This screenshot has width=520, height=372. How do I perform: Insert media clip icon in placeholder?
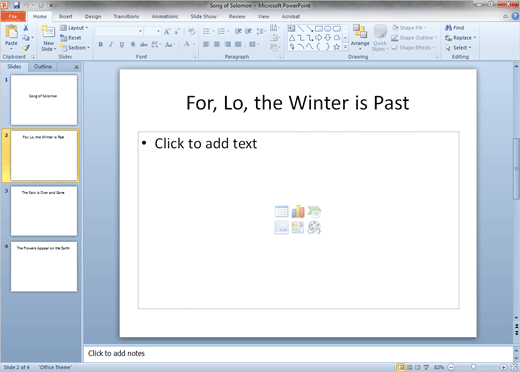click(314, 227)
